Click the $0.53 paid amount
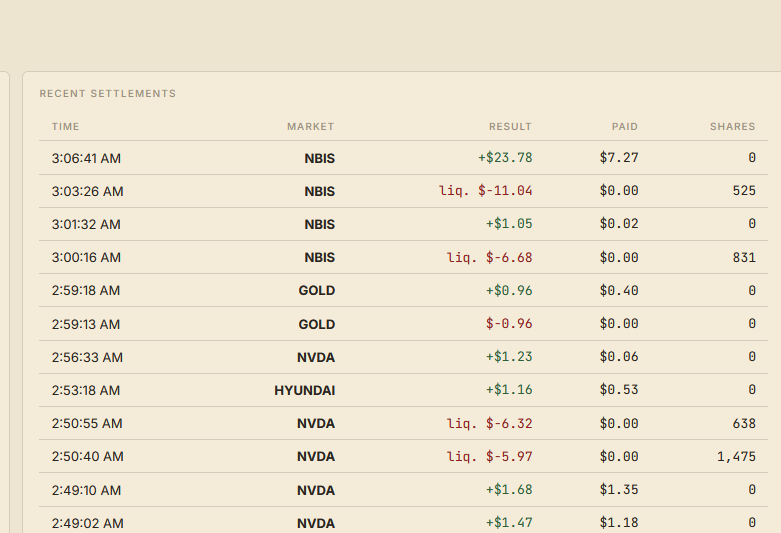The height and width of the screenshot is (533, 781). [619, 390]
